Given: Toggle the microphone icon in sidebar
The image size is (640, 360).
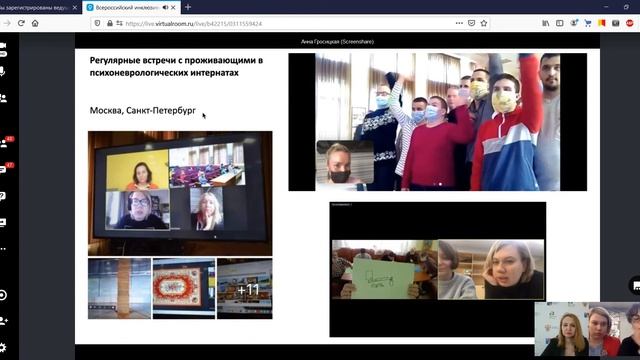Looking at the screenshot, I should click(x=2, y=72).
